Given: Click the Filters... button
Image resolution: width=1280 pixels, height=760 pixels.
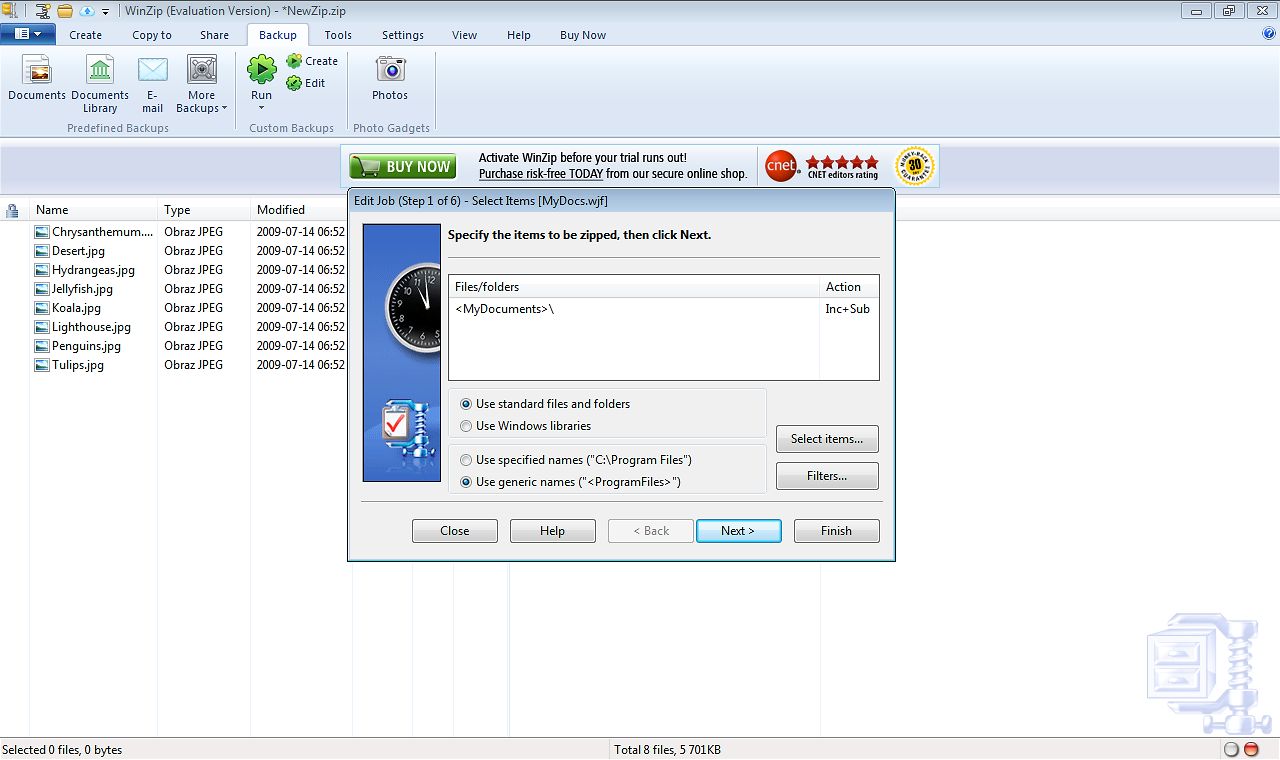Looking at the screenshot, I should tap(827, 476).
